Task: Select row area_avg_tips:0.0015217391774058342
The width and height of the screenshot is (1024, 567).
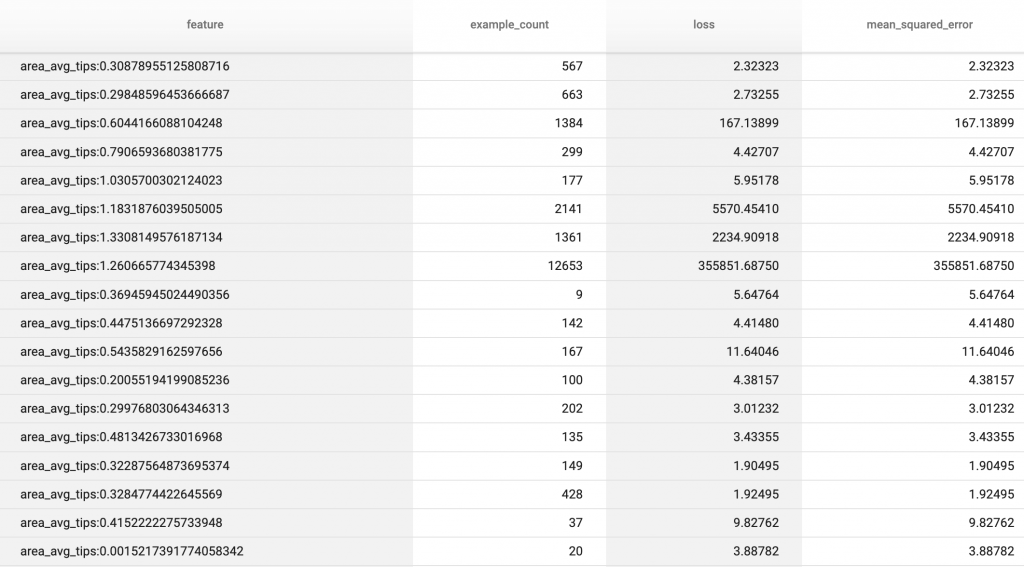Action: tap(512, 551)
